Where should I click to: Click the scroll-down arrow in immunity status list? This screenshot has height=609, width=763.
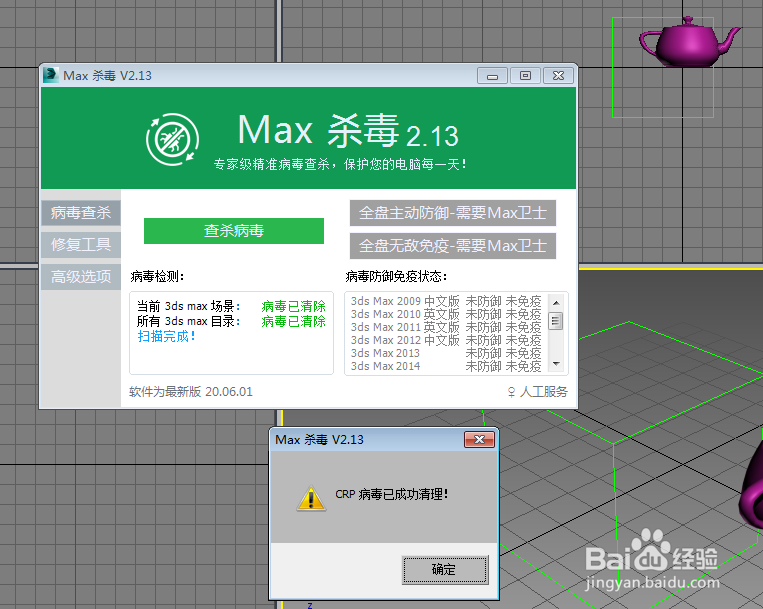(x=556, y=364)
